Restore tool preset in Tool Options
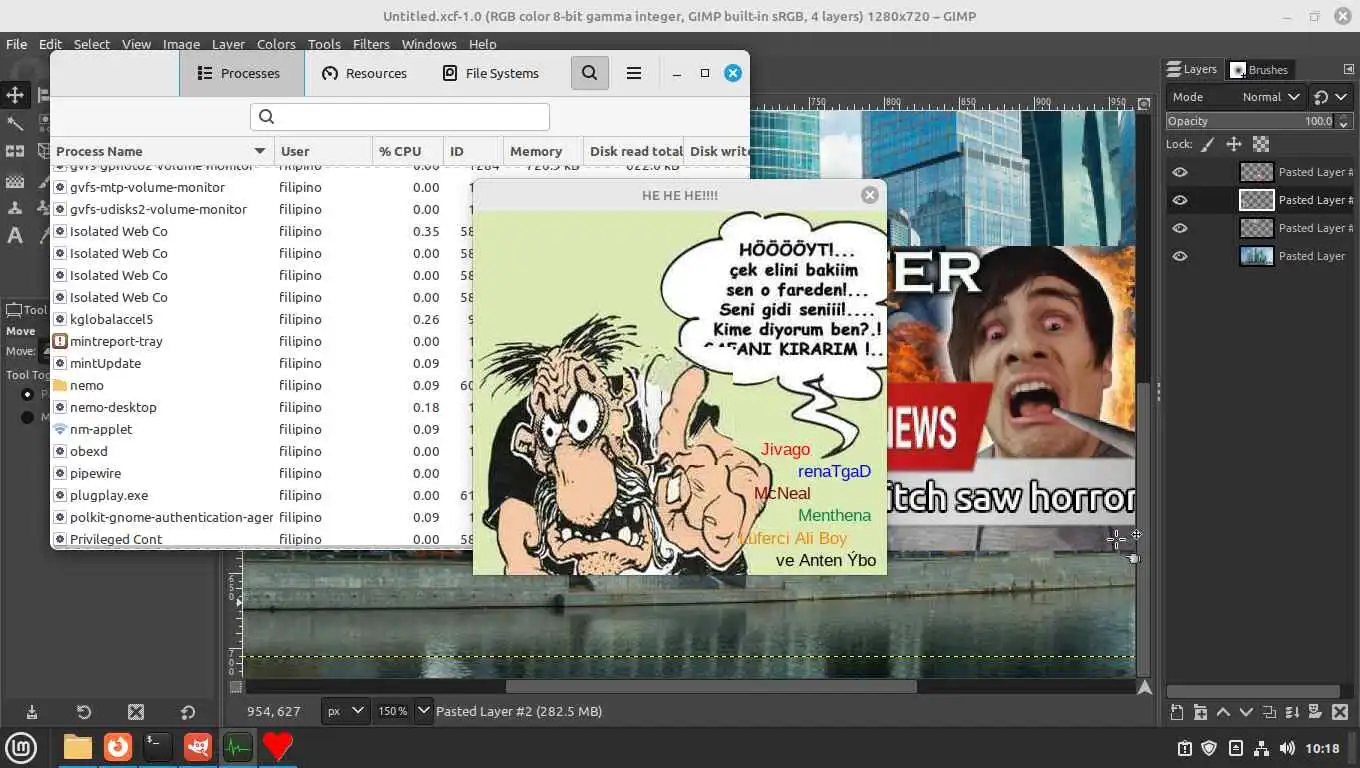Image resolution: width=1360 pixels, height=768 pixels. tap(84, 712)
